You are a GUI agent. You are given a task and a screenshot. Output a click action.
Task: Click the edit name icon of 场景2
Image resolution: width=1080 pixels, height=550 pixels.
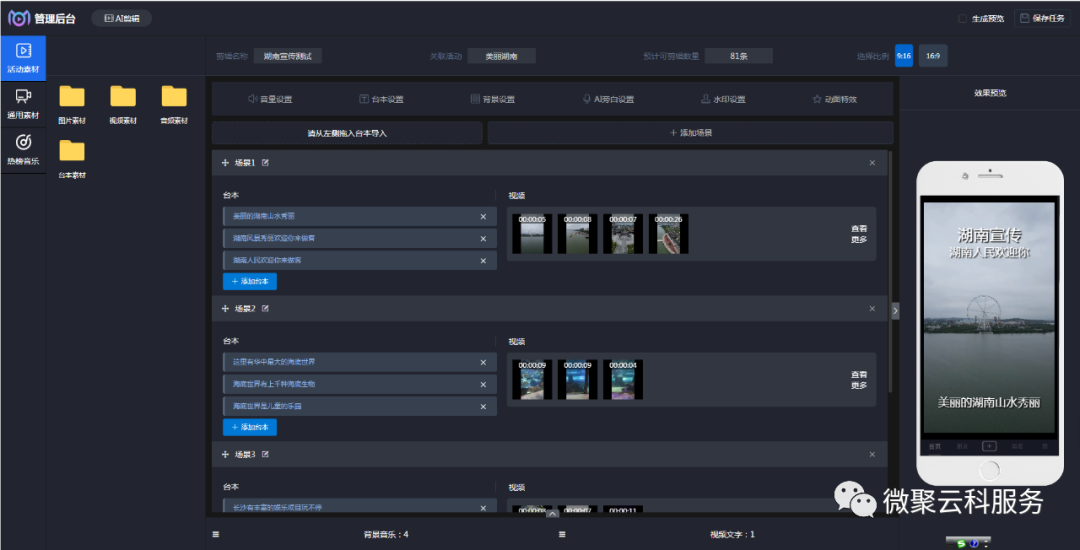coord(266,309)
